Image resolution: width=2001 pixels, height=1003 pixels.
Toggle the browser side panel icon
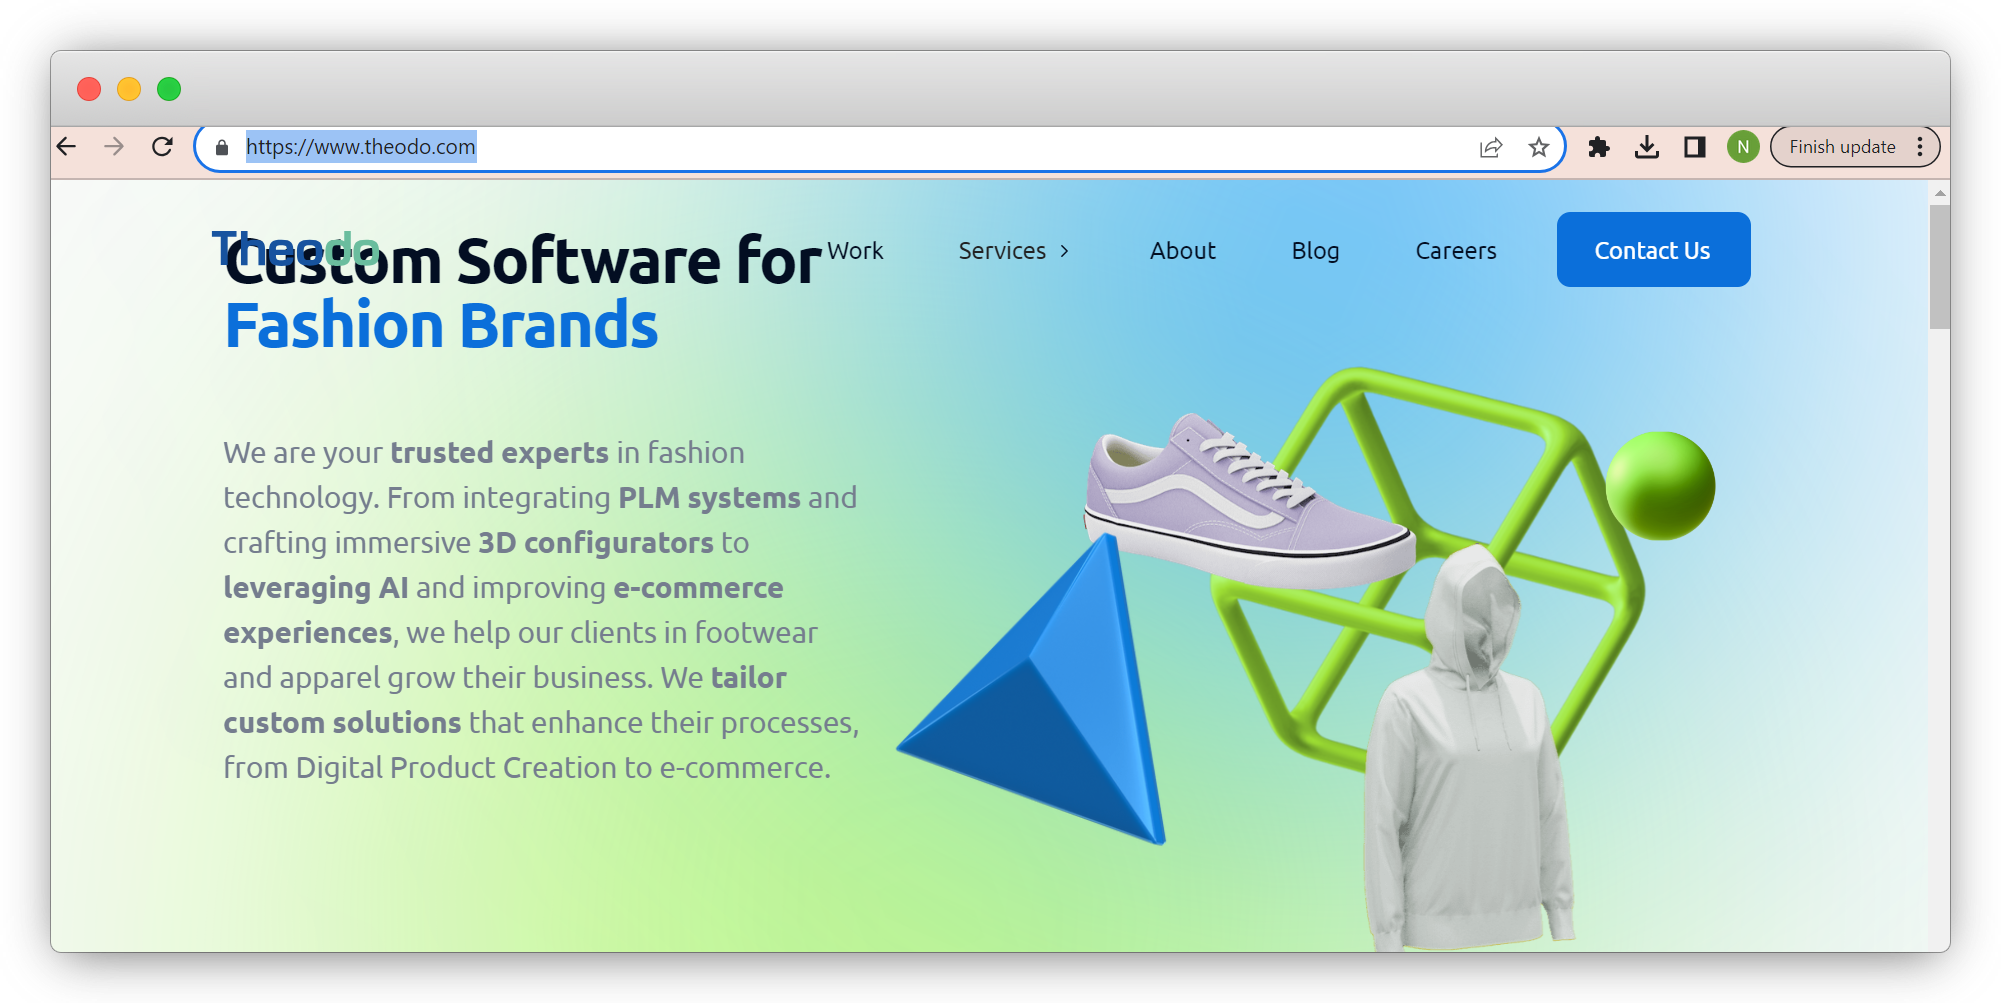tap(1695, 147)
